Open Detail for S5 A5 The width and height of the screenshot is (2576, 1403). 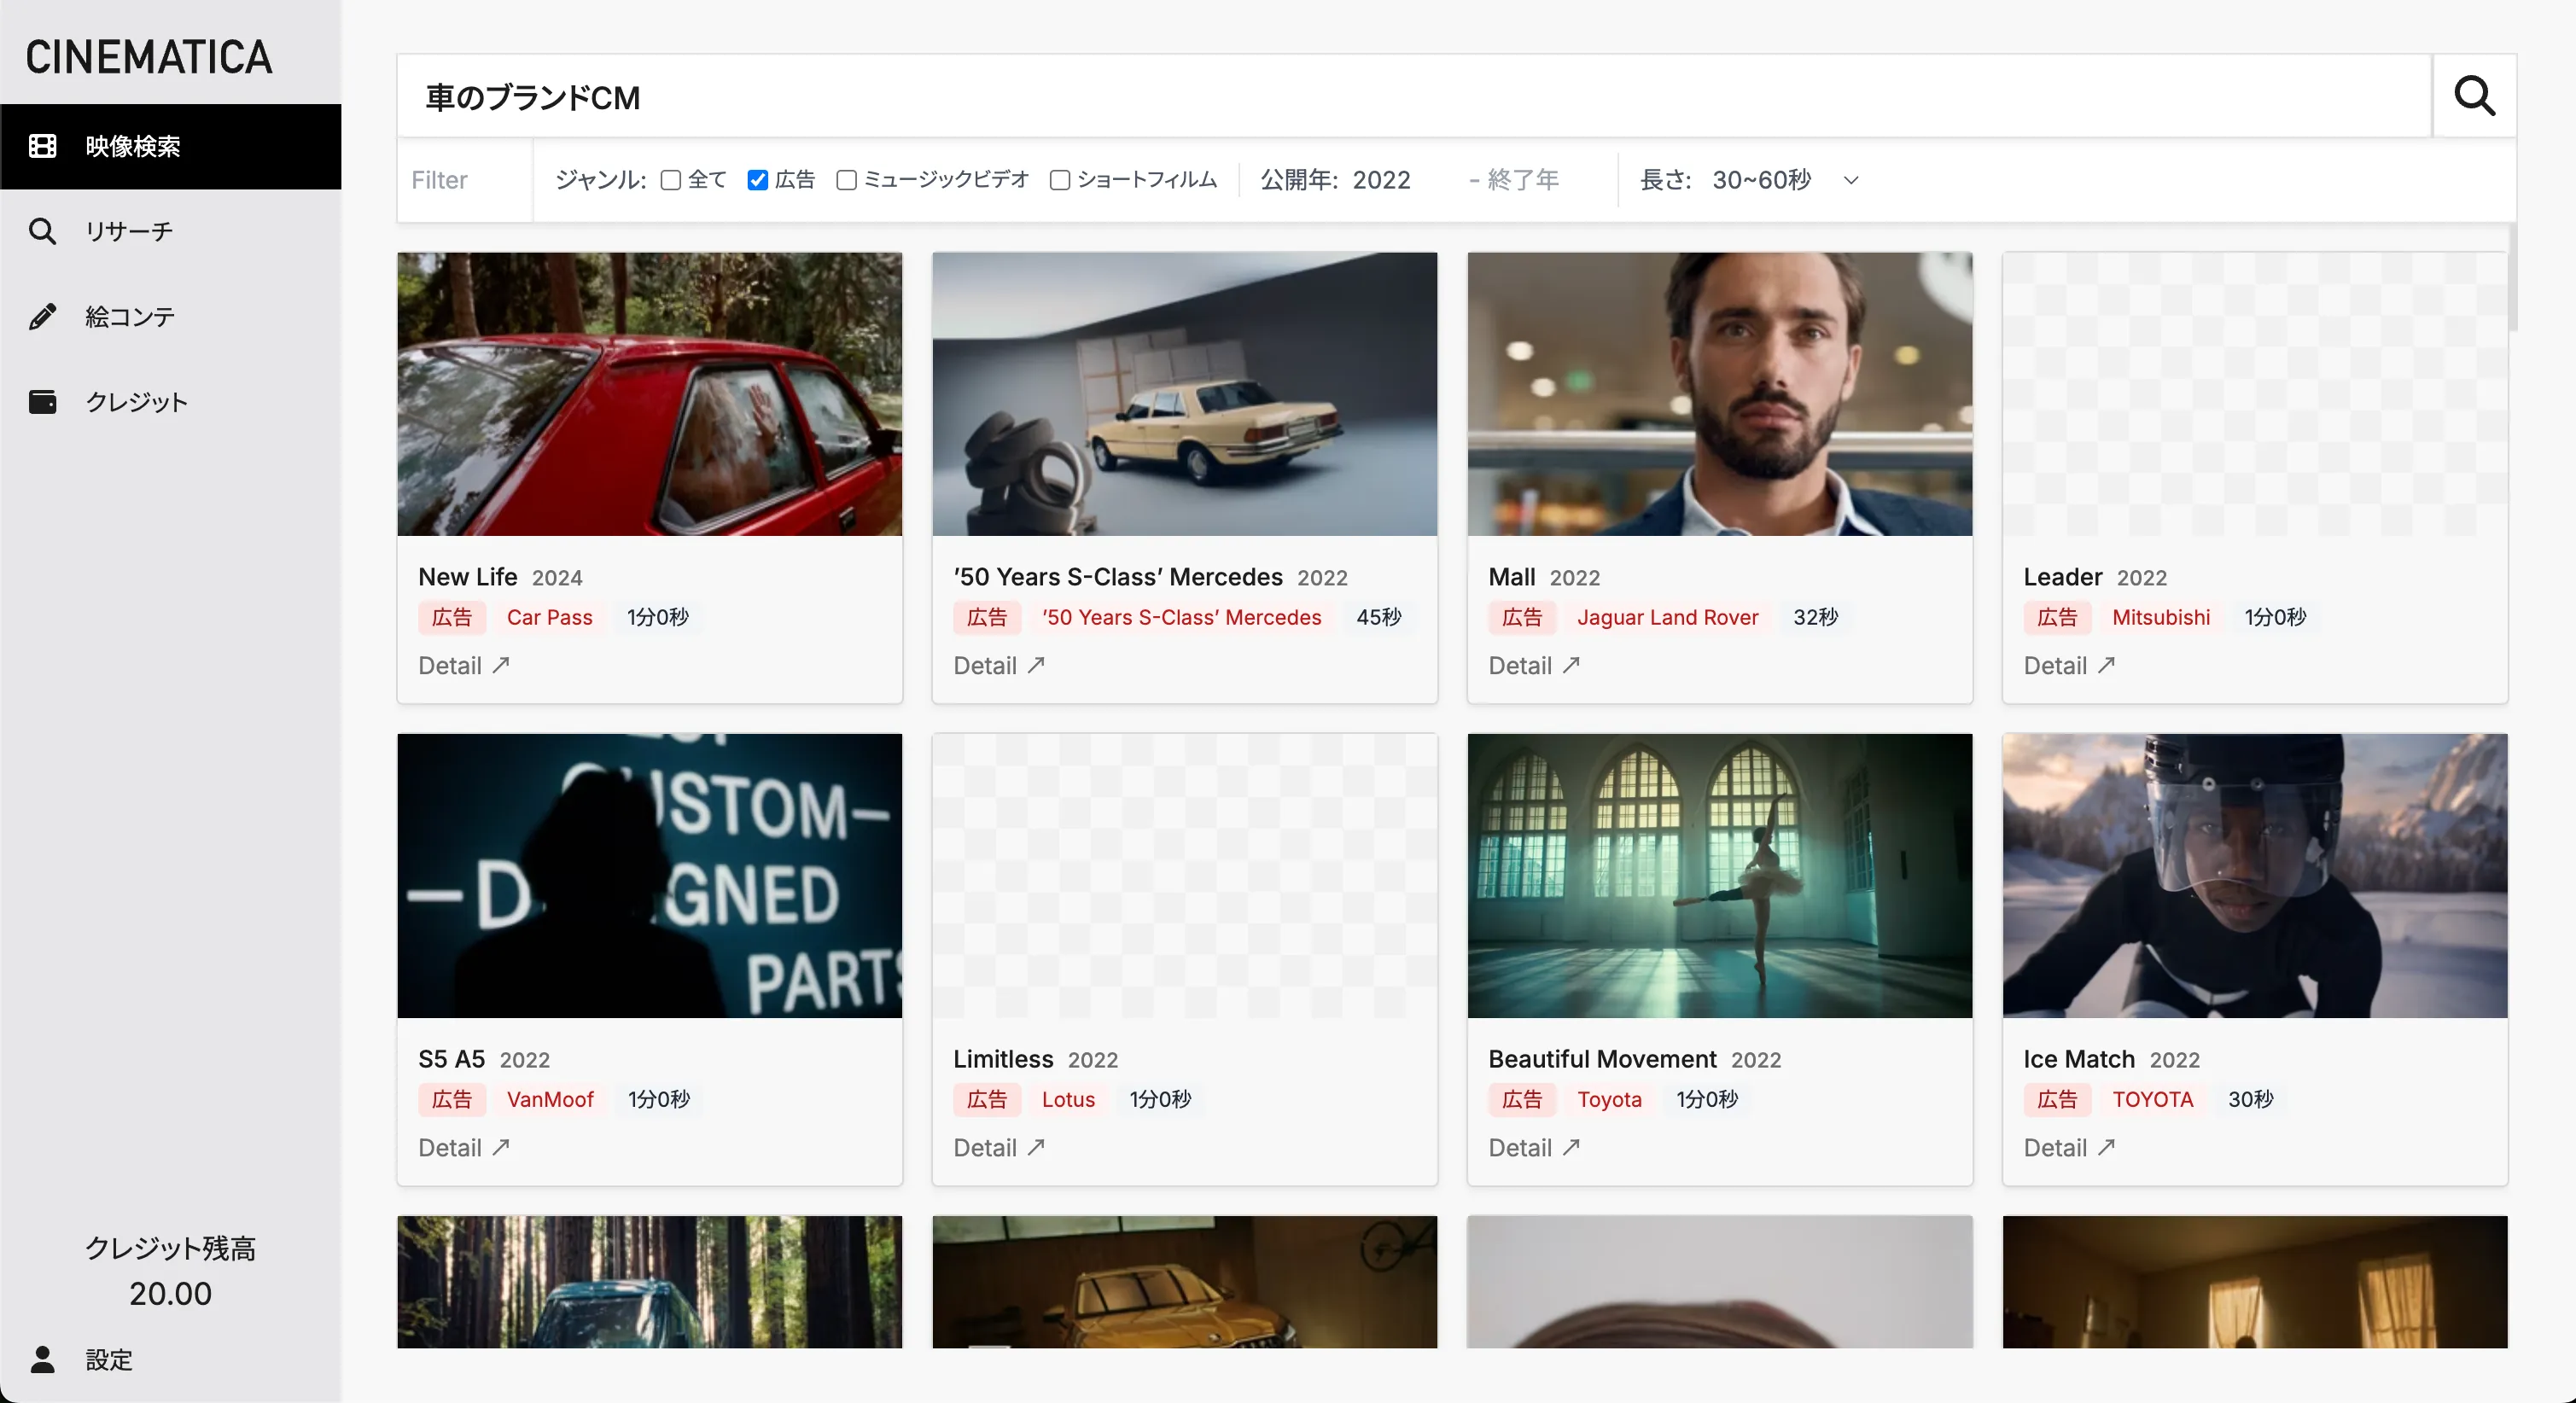tap(463, 1147)
